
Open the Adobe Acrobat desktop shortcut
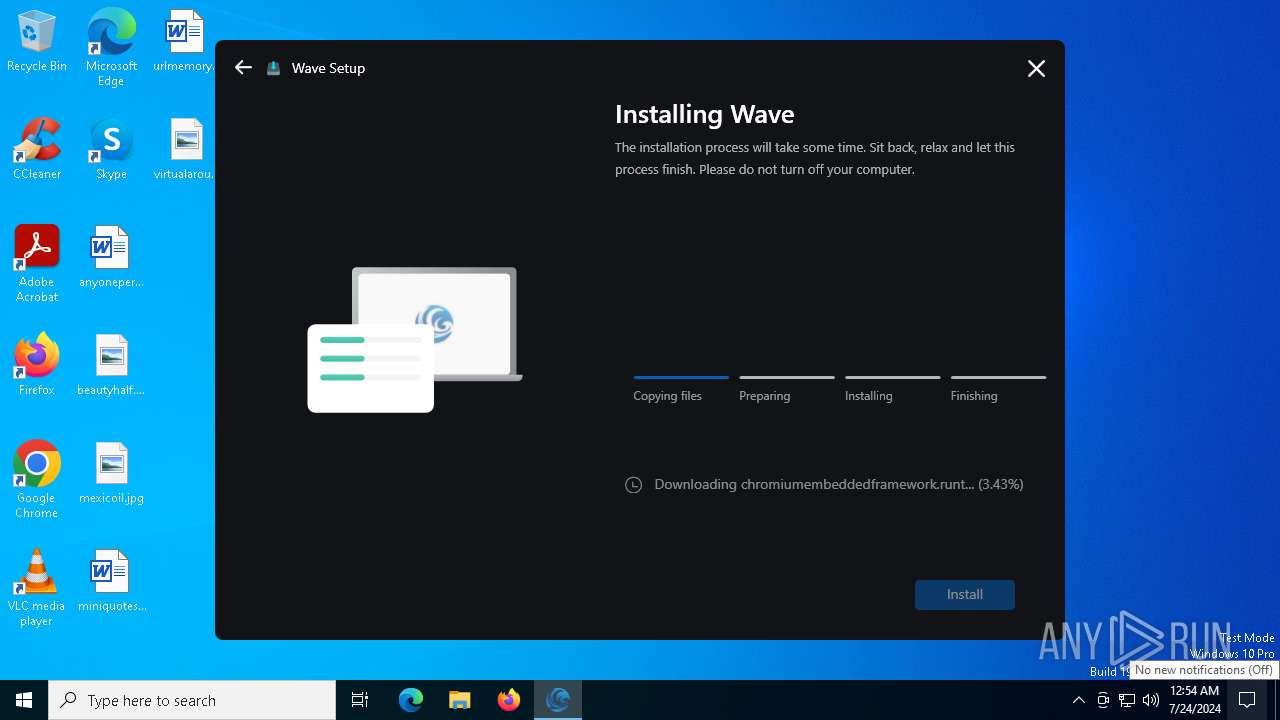click(37, 264)
